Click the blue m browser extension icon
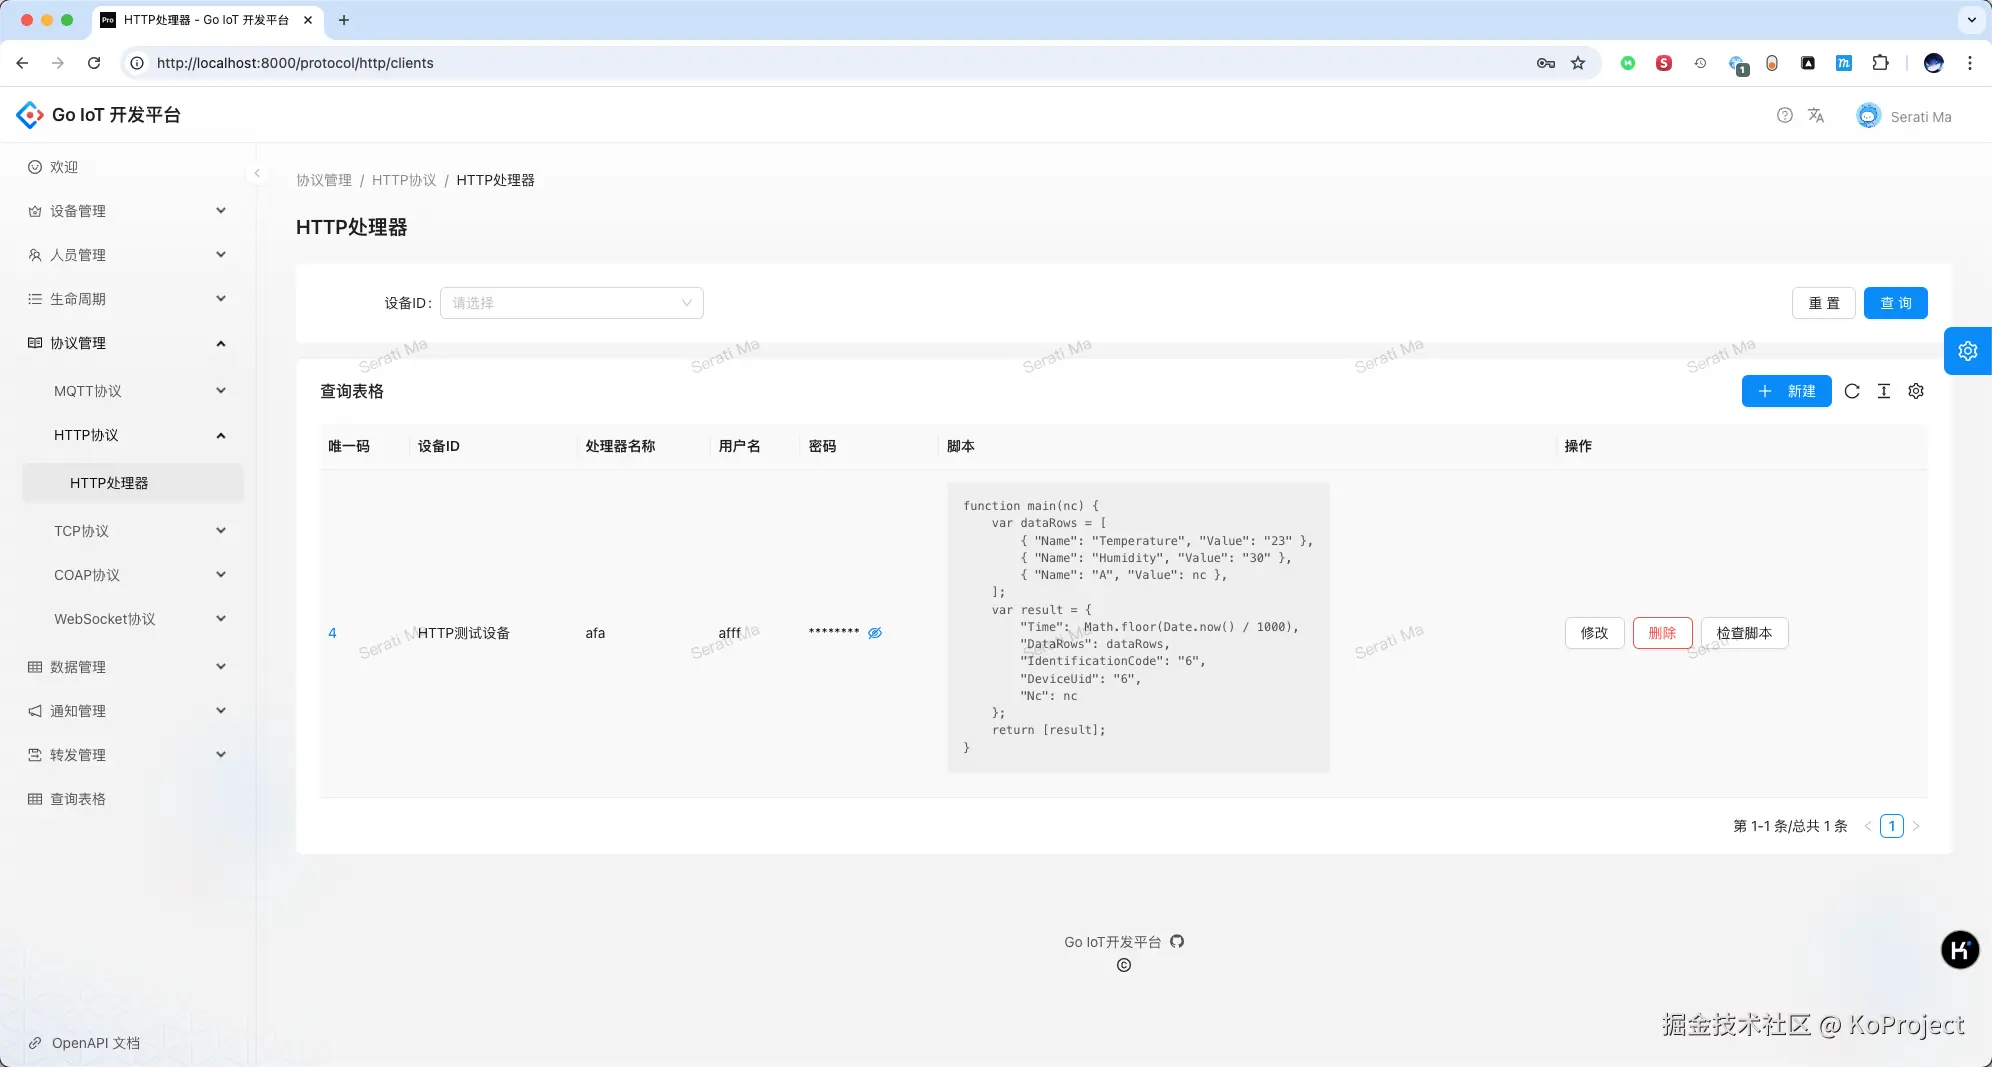Viewport: 1992px width, 1067px height. [x=1844, y=63]
